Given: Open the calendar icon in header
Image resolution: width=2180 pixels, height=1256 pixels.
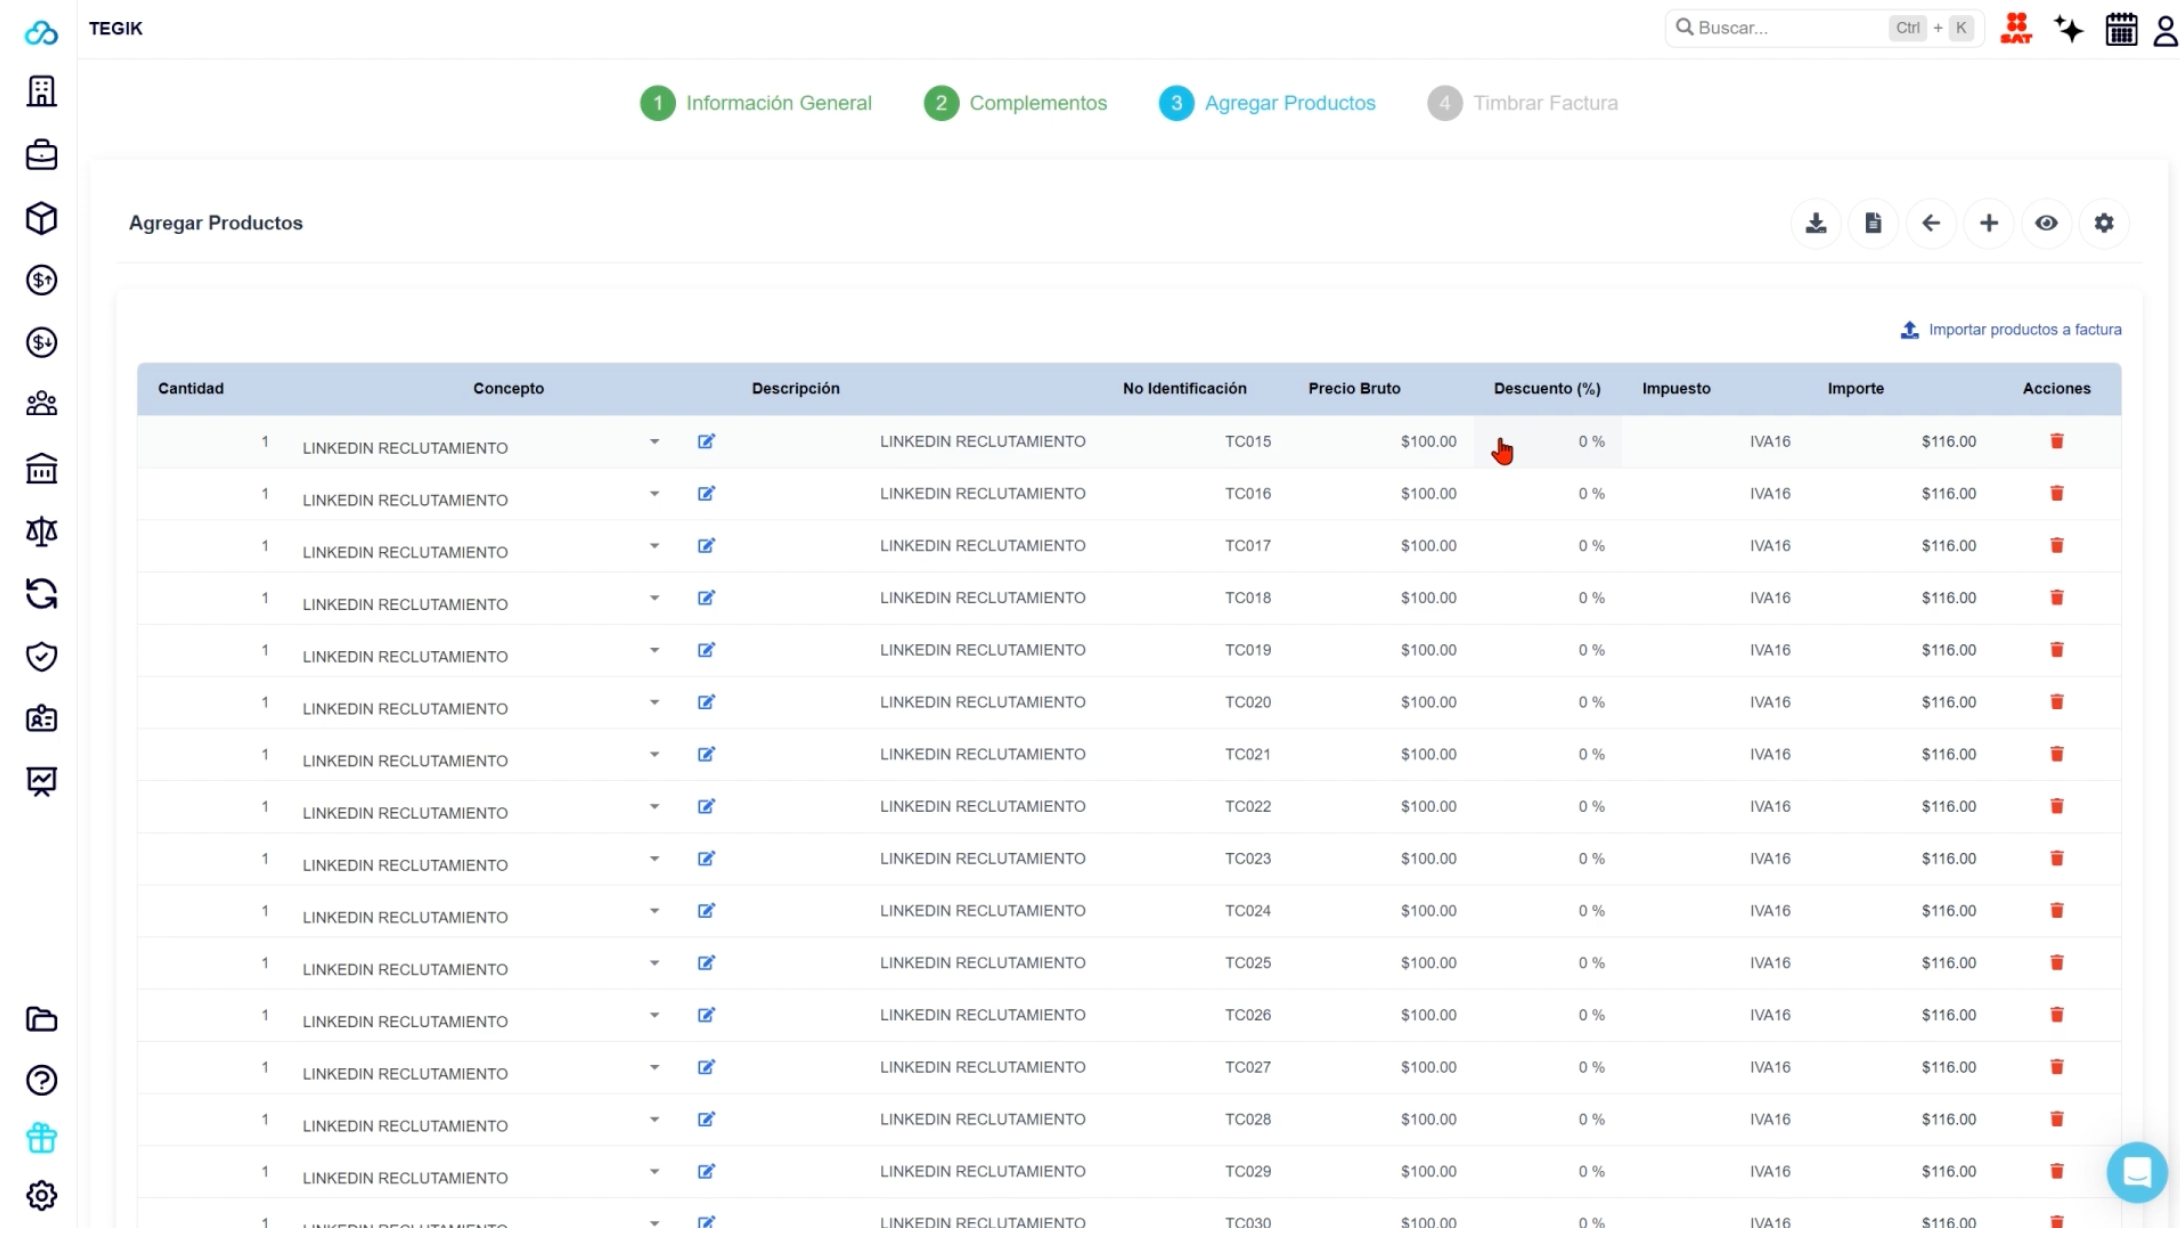Looking at the screenshot, I should pos(2121,28).
